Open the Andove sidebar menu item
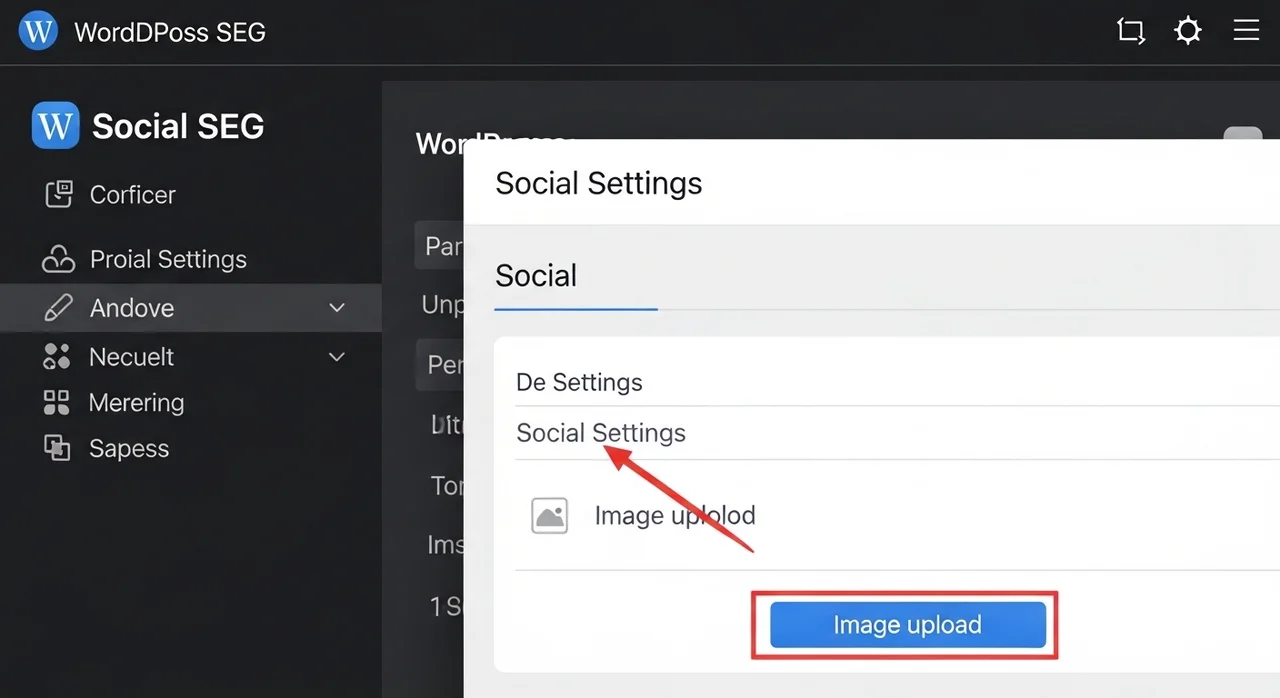Screen dimensions: 1280x698 tap(132, 308)
